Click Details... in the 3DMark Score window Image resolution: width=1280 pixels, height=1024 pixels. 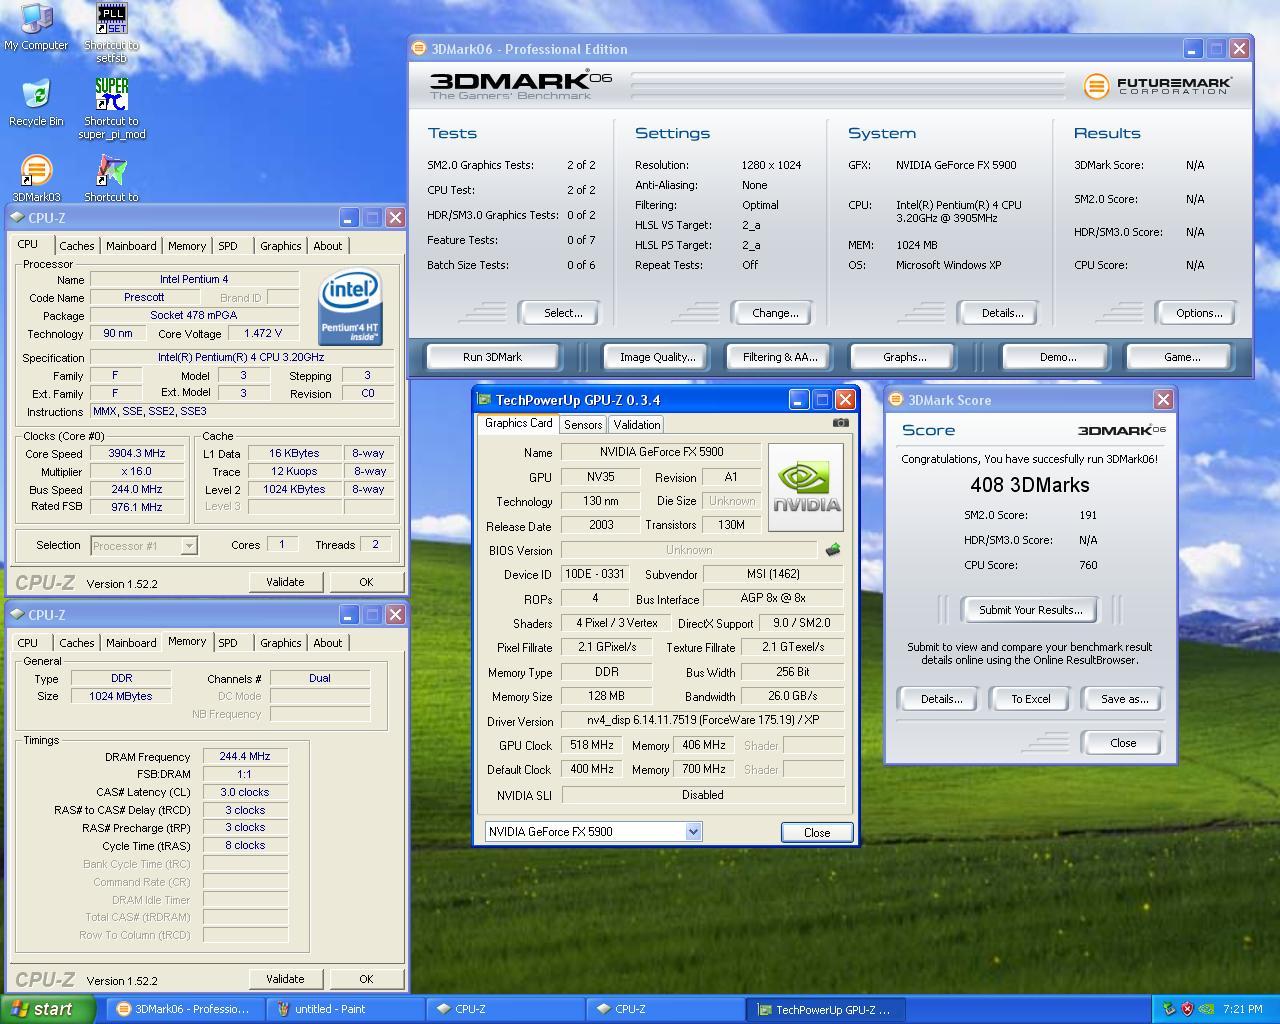click(x=941, y=699)
